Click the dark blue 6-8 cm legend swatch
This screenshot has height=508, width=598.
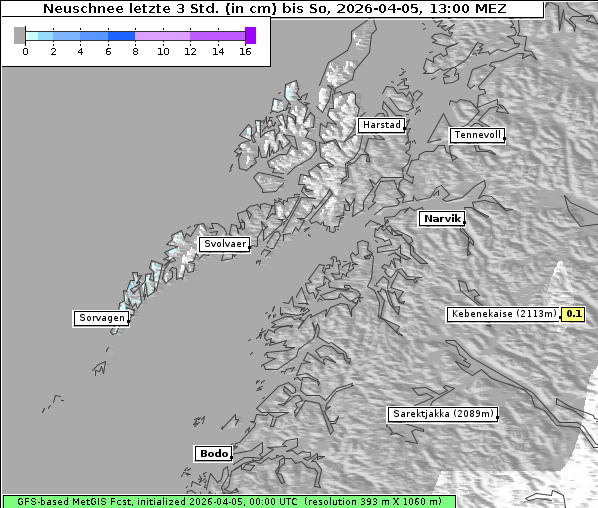122,36
